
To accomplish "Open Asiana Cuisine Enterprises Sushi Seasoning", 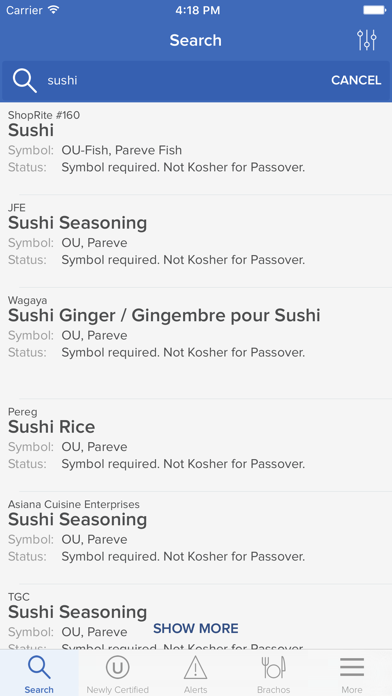I will click(x=196, y=538).
